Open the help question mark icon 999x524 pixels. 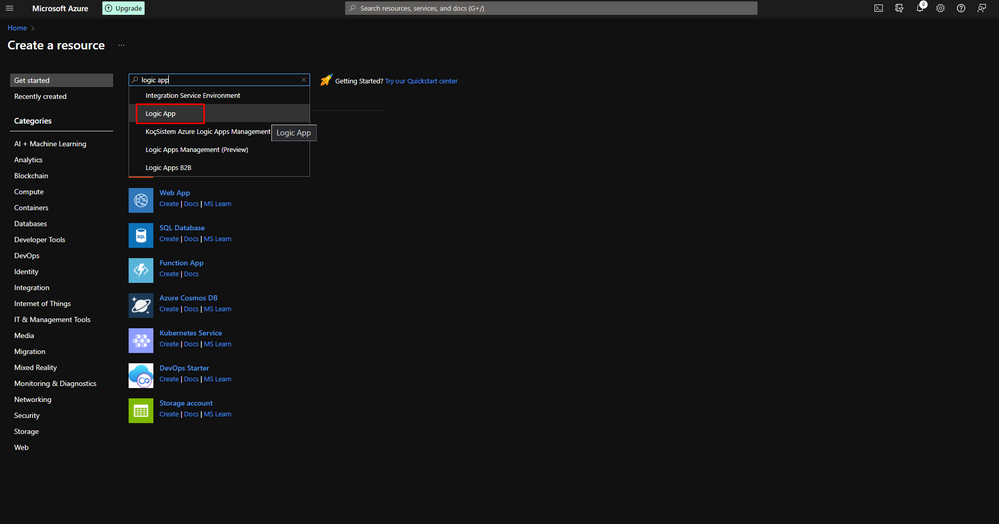tap(961, 8)
